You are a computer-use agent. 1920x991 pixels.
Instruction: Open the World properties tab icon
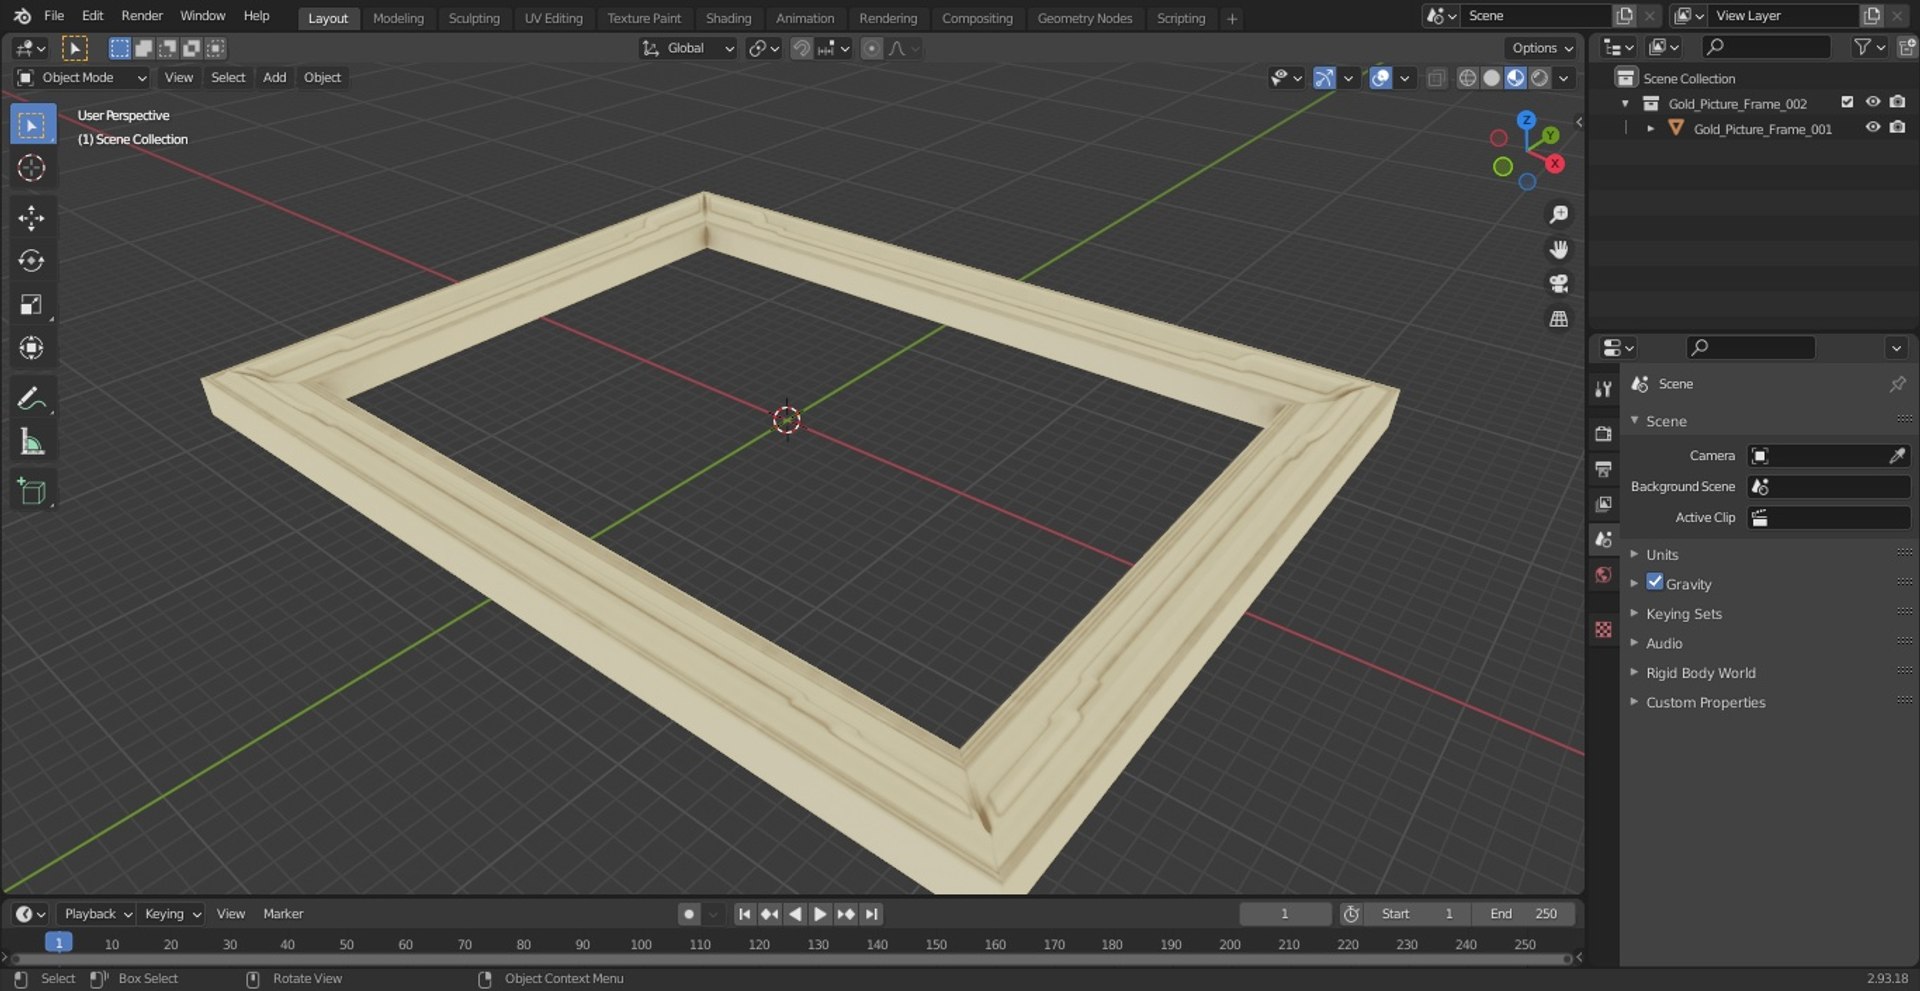(1604, 575)
